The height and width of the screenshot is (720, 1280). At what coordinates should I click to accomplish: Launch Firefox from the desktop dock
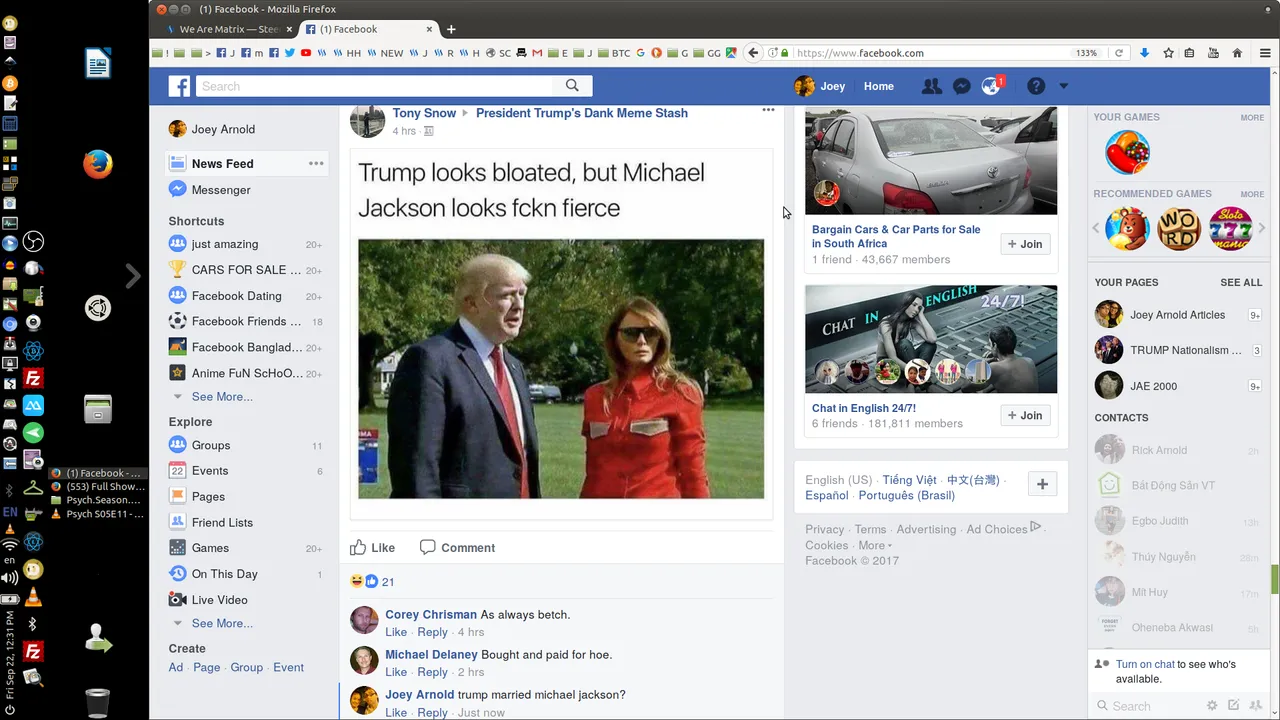click(x=97, y=163)
